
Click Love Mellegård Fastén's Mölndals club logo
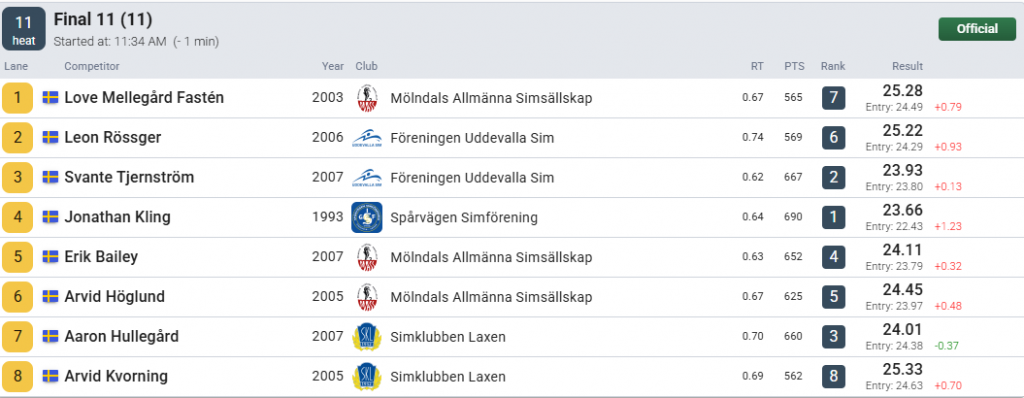[366, 98]
